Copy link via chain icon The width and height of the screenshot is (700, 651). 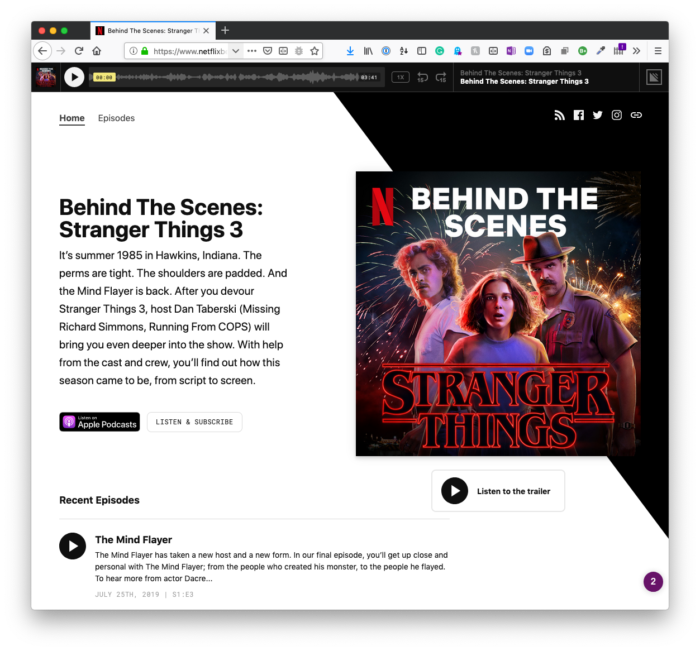click(x=636, y=115)
